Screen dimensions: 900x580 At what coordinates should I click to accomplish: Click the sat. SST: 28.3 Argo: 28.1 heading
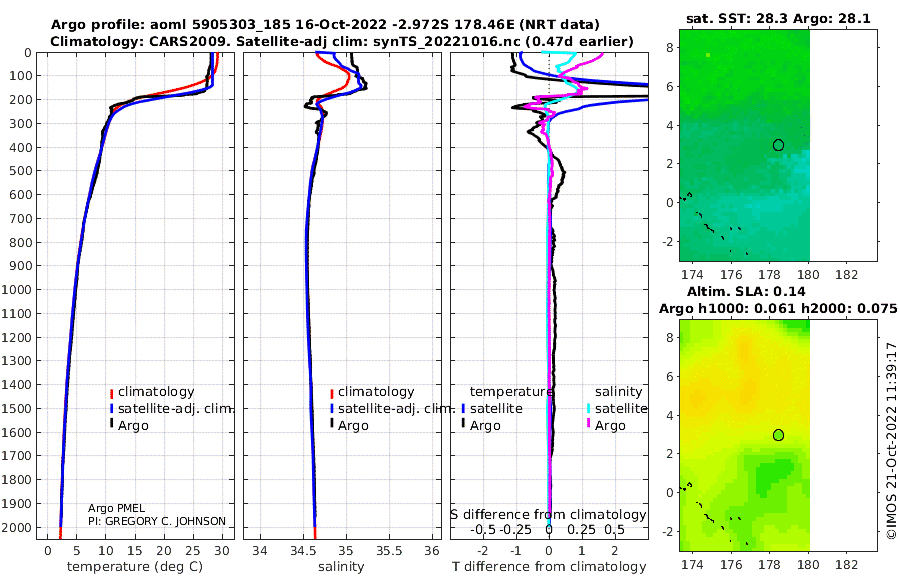point(778,19)
